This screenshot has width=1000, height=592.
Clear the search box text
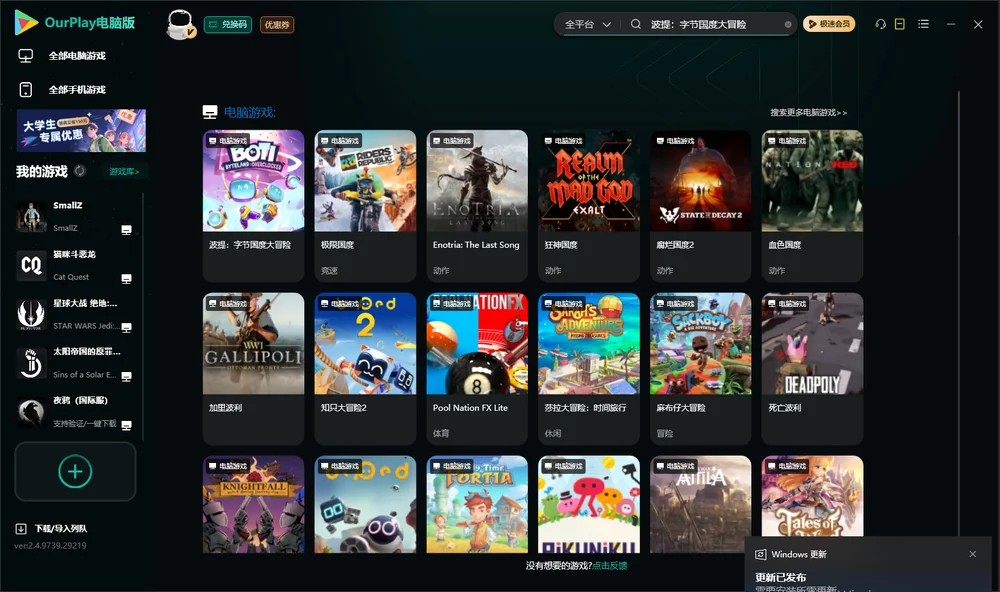coord(788,24)
